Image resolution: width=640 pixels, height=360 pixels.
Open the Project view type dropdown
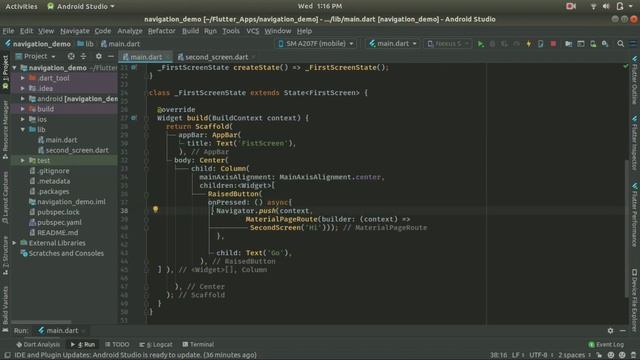[36, 56]
